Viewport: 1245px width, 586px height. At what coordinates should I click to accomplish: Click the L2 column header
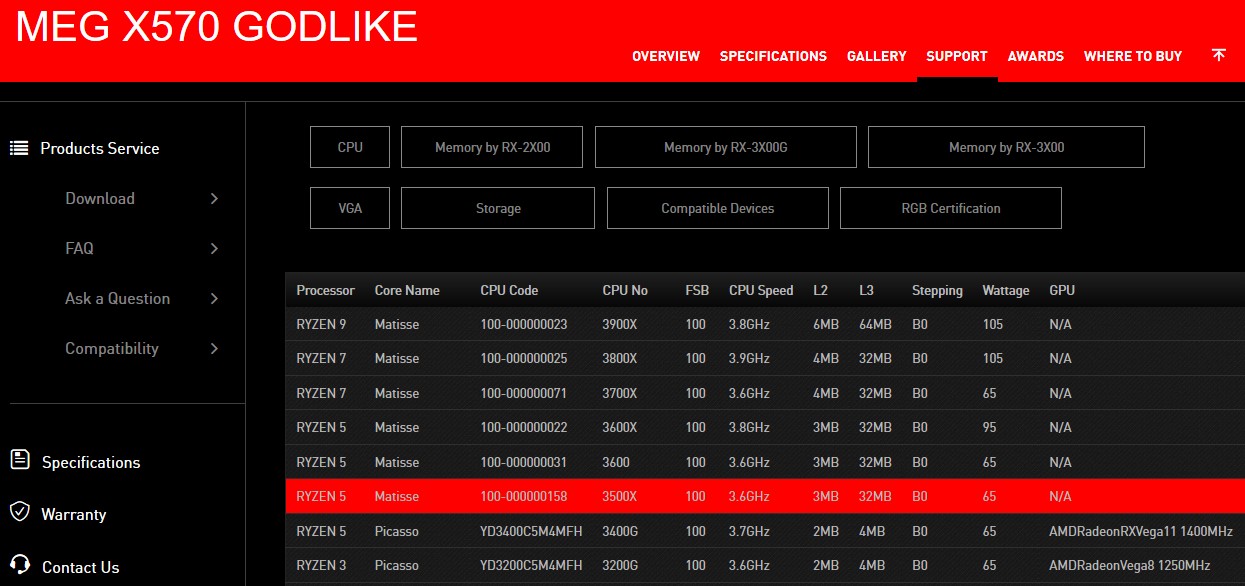tap(821, 290)
